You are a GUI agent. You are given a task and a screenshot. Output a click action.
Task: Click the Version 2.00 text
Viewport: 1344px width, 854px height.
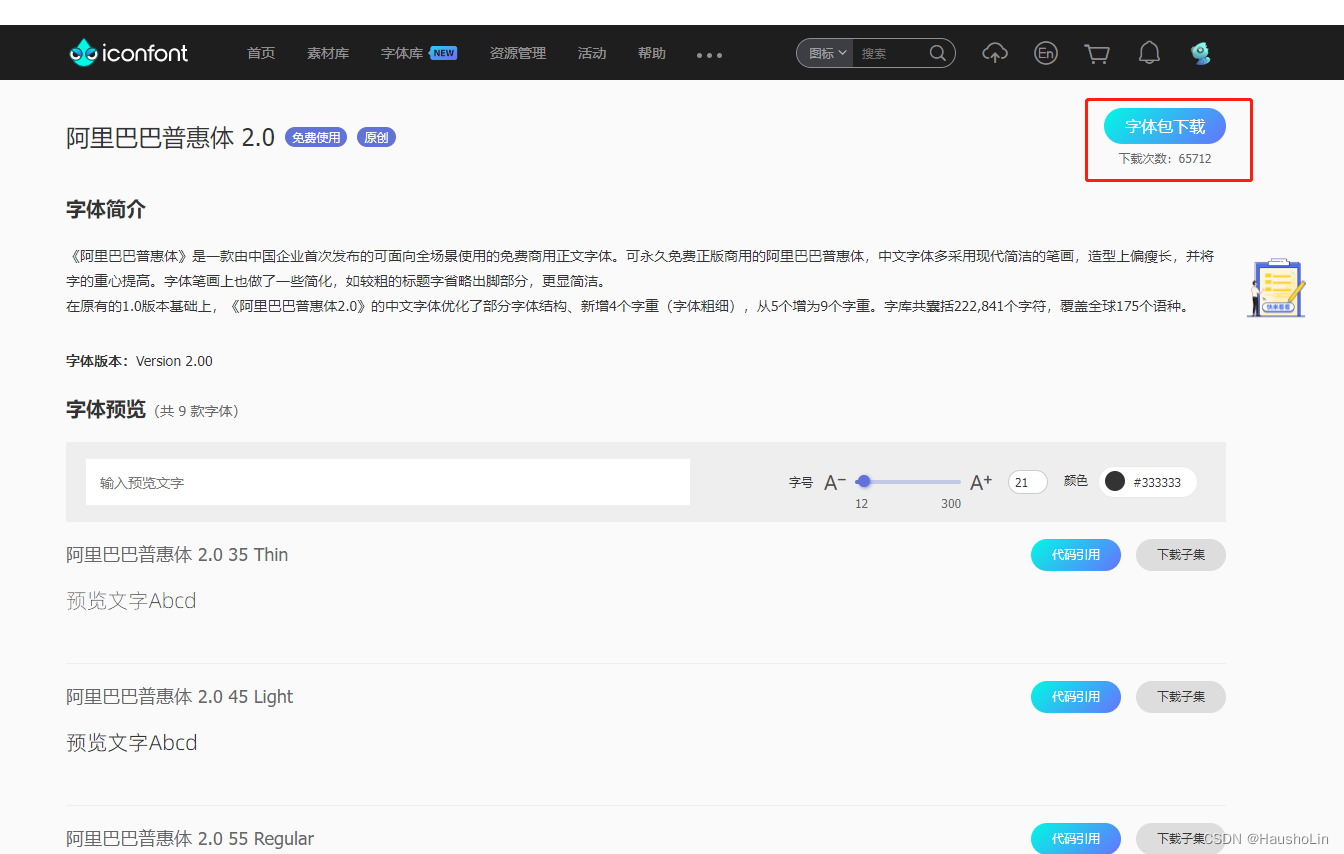(x=174, y=361)
